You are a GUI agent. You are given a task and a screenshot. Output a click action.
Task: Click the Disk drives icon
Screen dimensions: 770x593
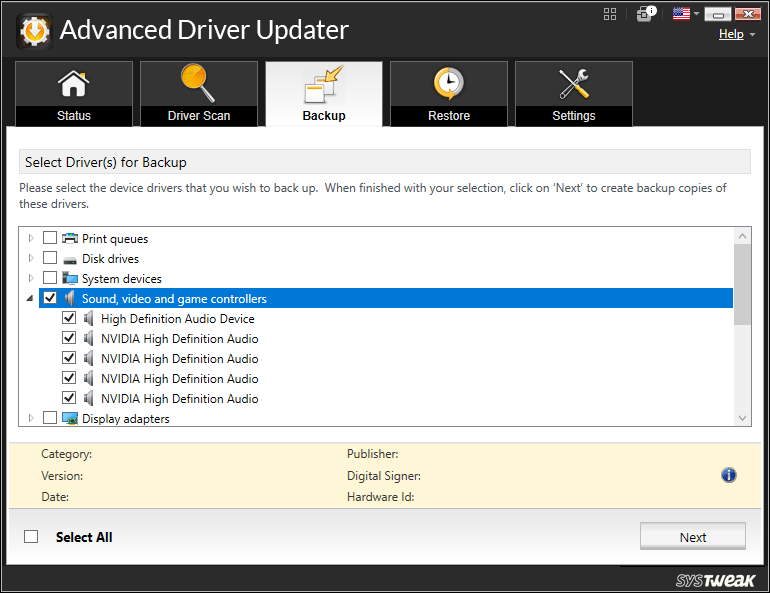[70, 260]
